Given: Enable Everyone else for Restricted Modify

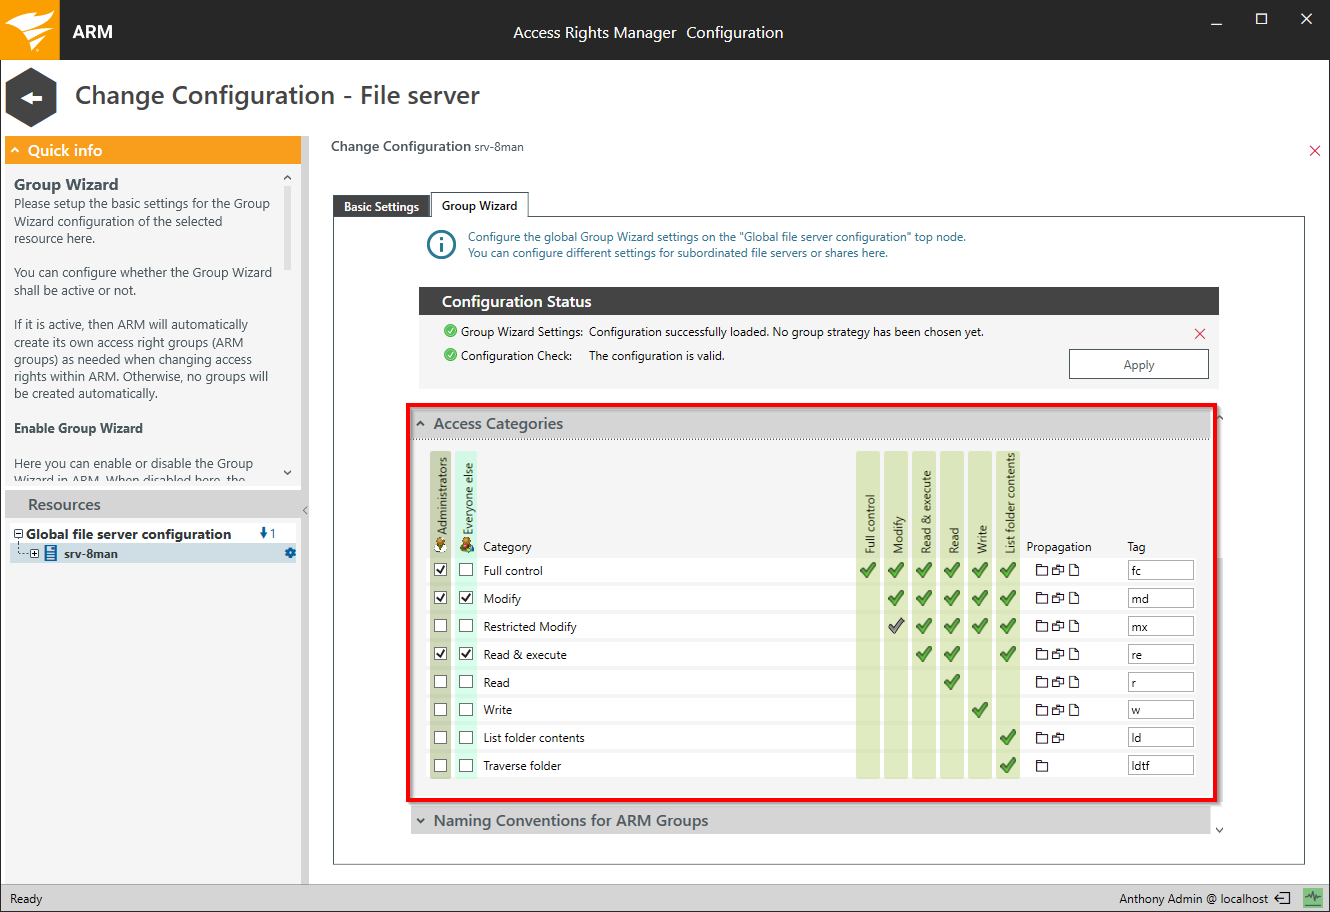Looking at the screenshot, I should (x=466, y=626).
